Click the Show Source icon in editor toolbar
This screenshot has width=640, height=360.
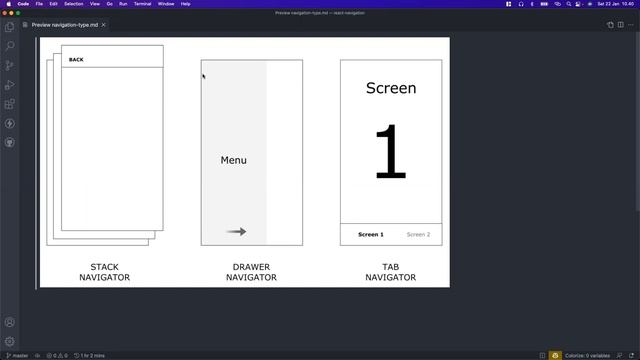click(610, 25)
